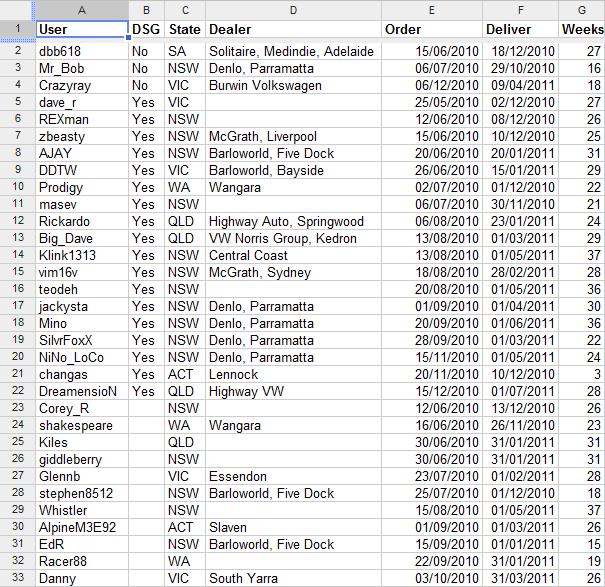Click dealer cell 'Barloworld, Bayside'
Image resolution: width=605 pixels, height=587 pixels.
pyautogui.click(x=293, y=170)
